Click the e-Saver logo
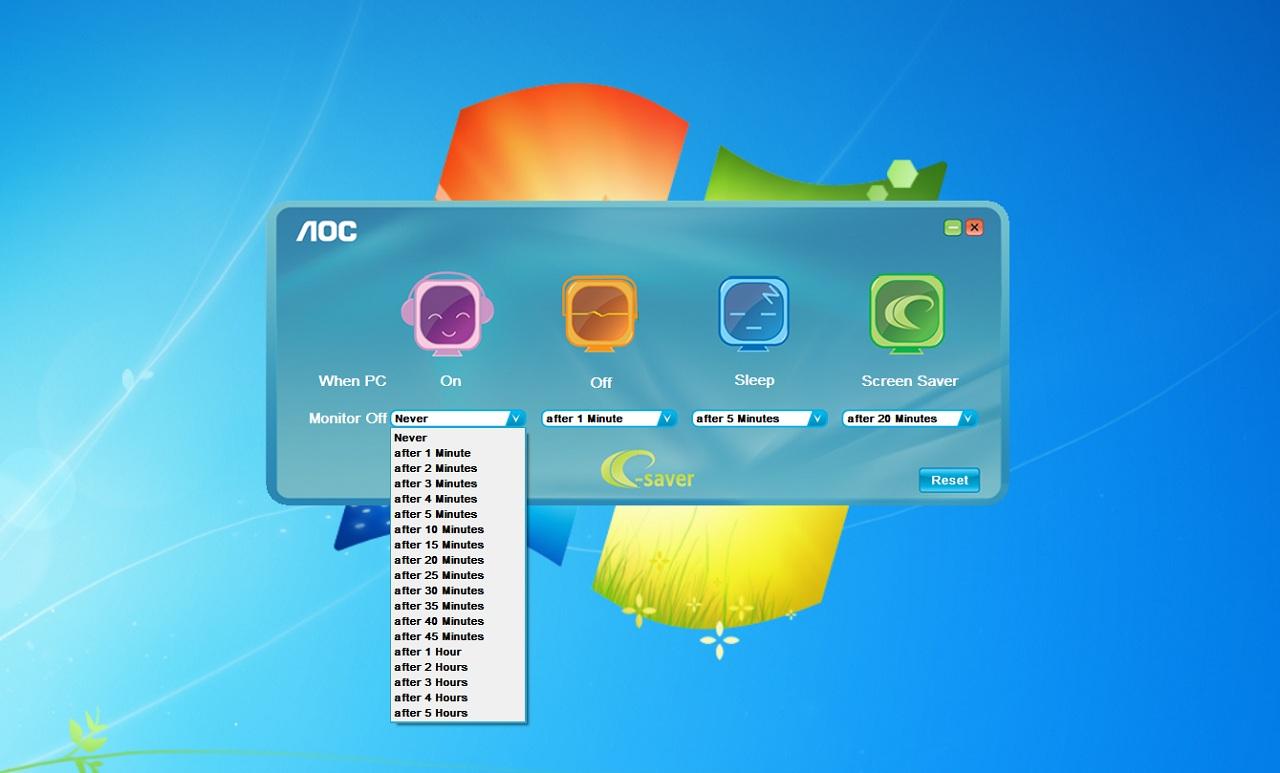Viewport: 1280px width, 773px height. [647, 469]
